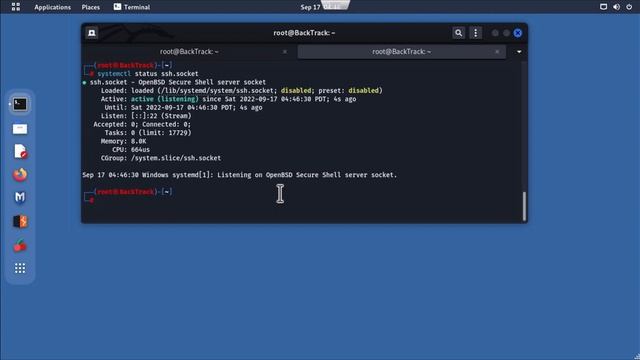Click the 'preset: disabled' text
640x360 pixels.
349,91
